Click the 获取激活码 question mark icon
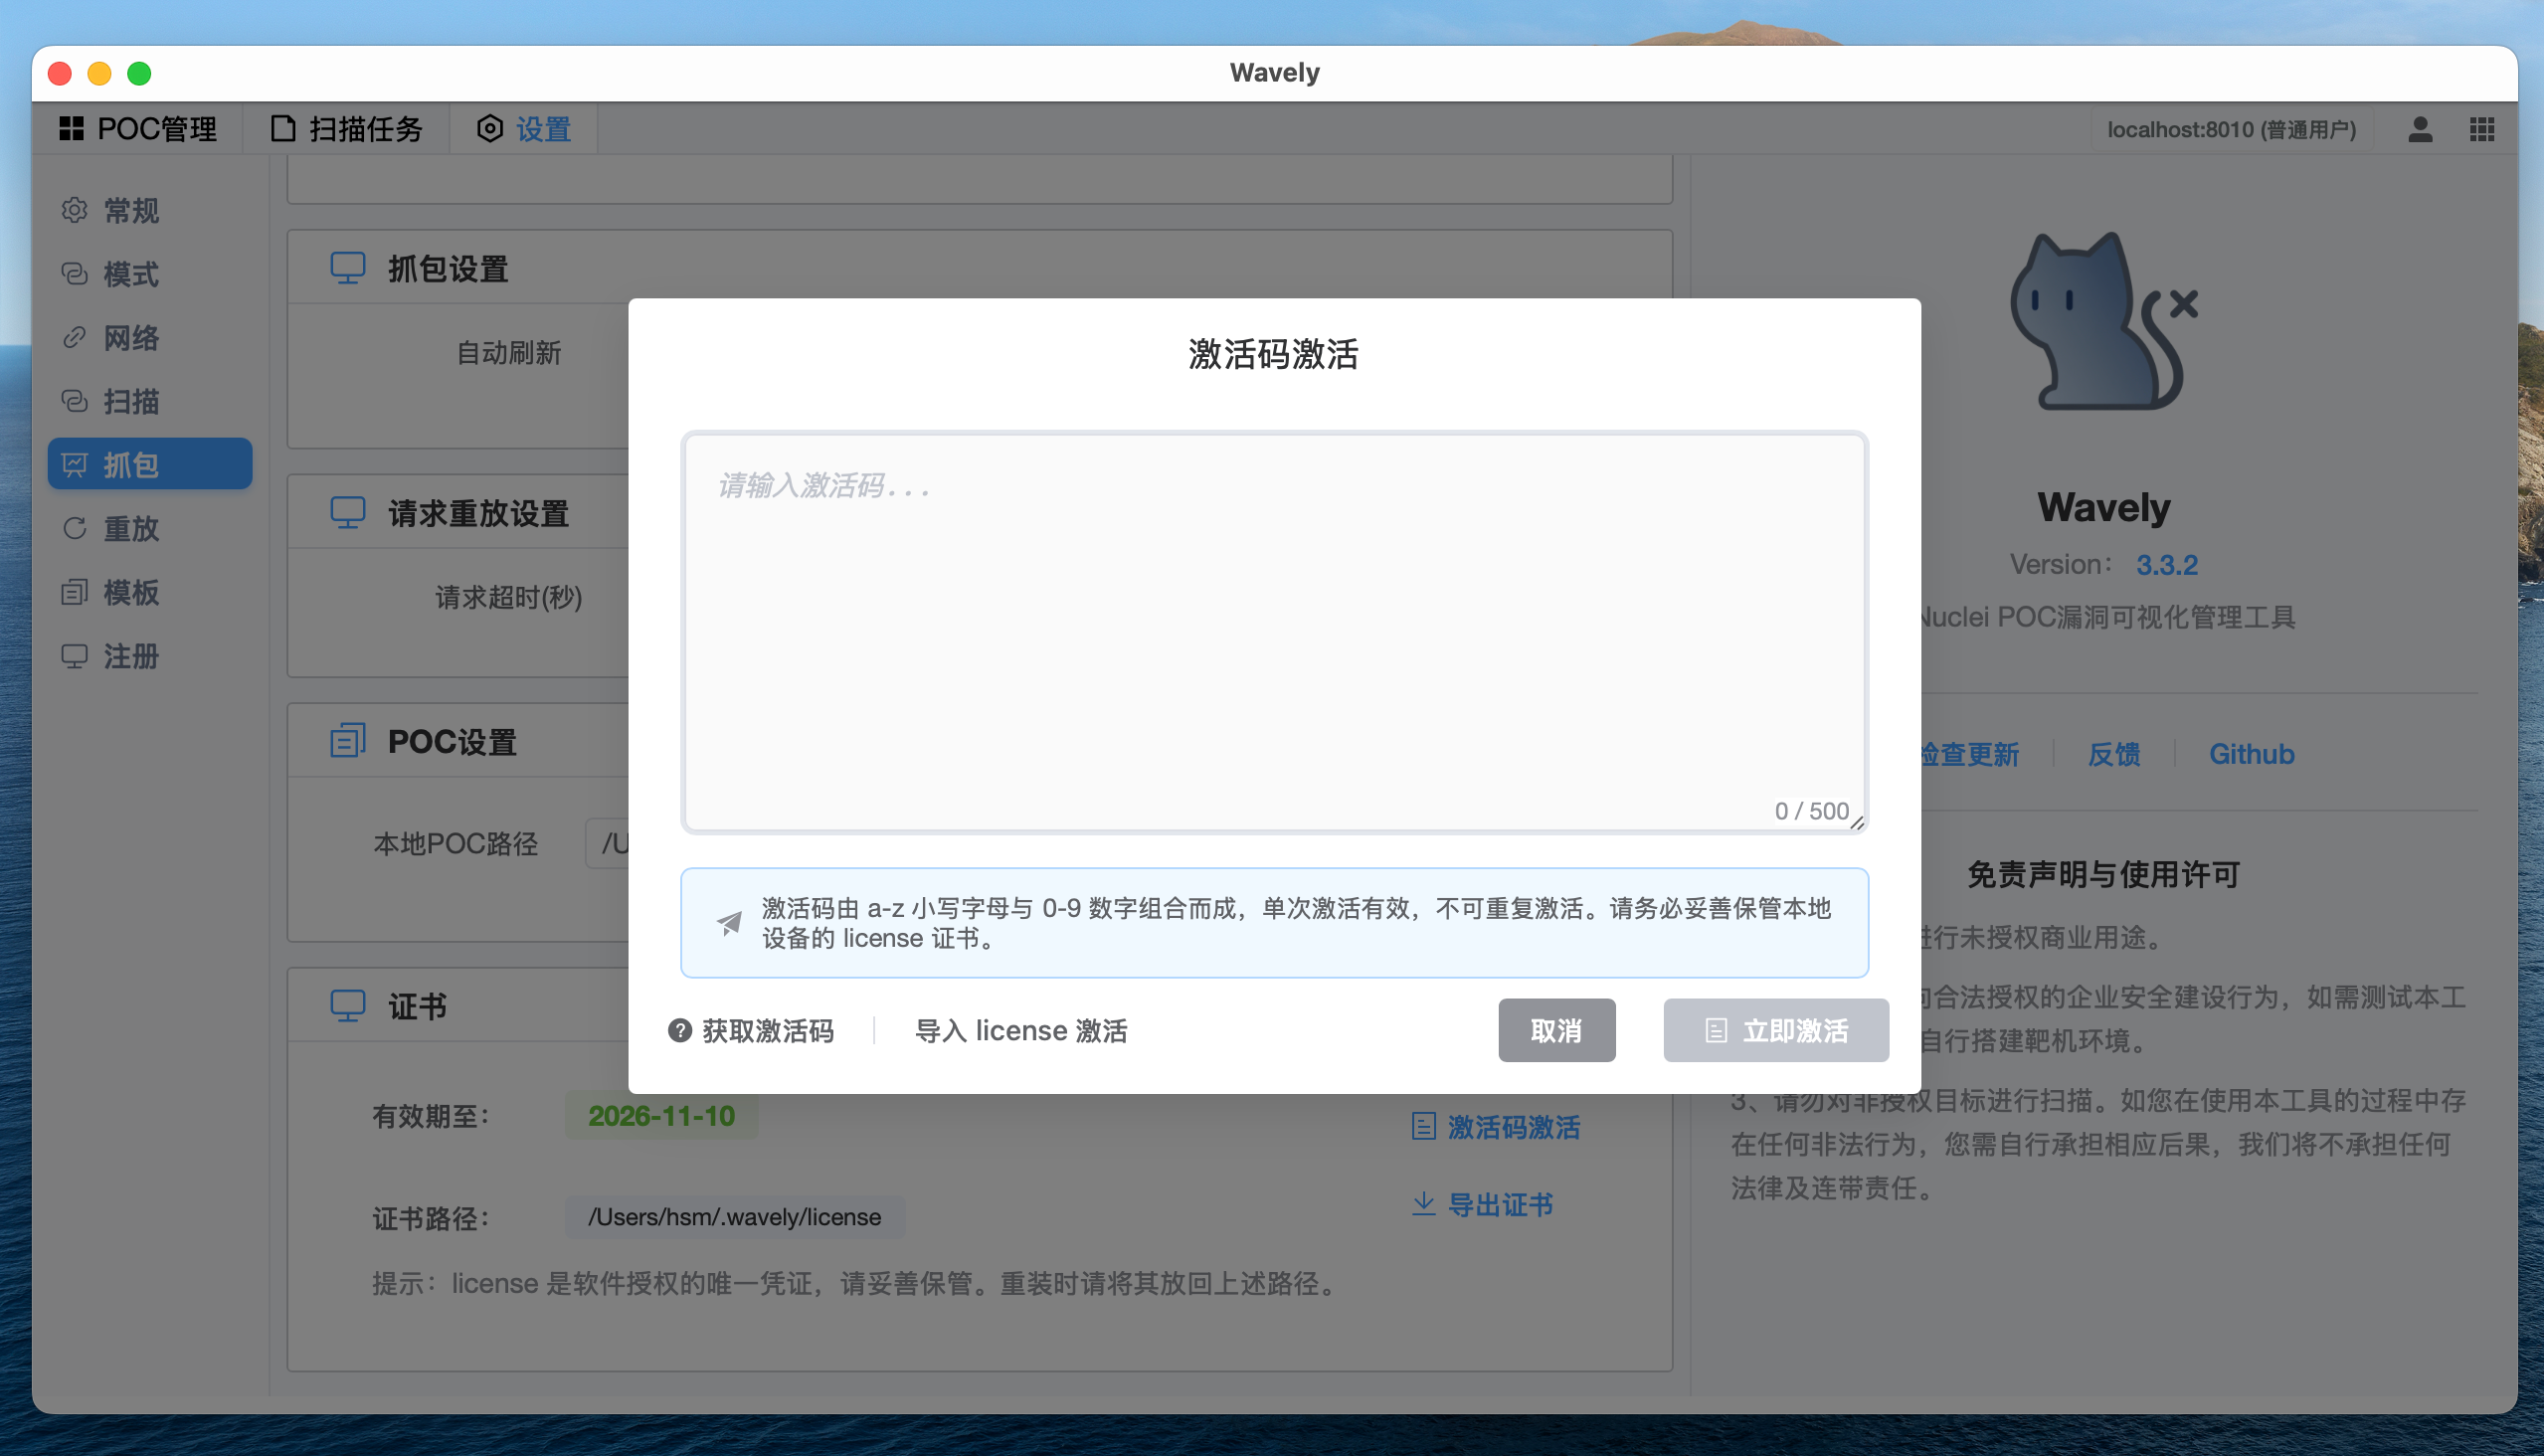This screenshot has width=2544, height=1456. [680, 1031]
